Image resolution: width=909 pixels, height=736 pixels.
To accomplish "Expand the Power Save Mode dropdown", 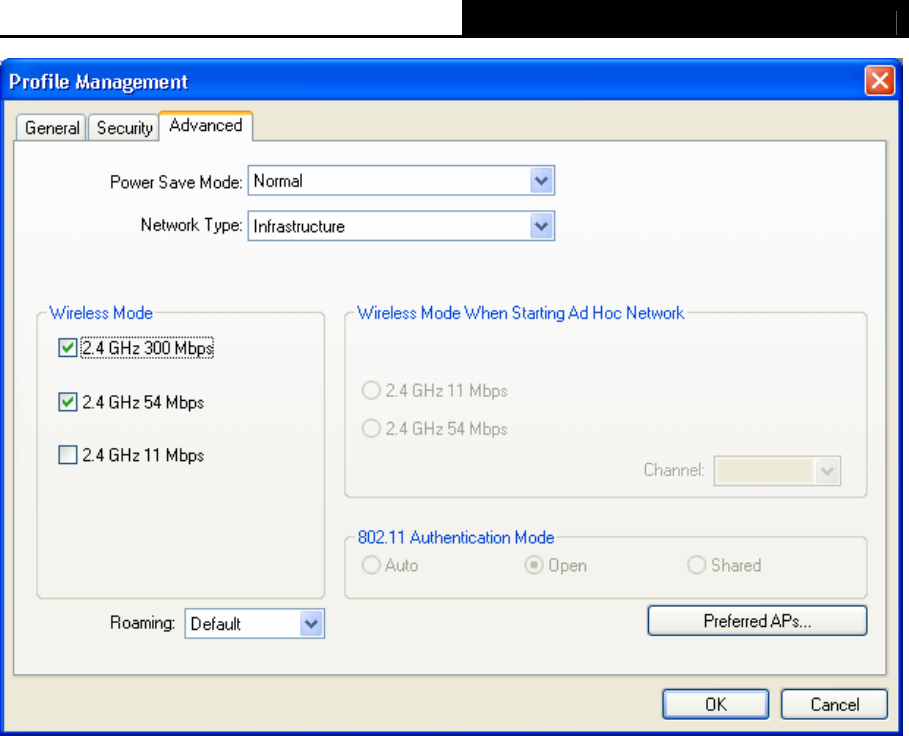I will (x=541, y=181).
